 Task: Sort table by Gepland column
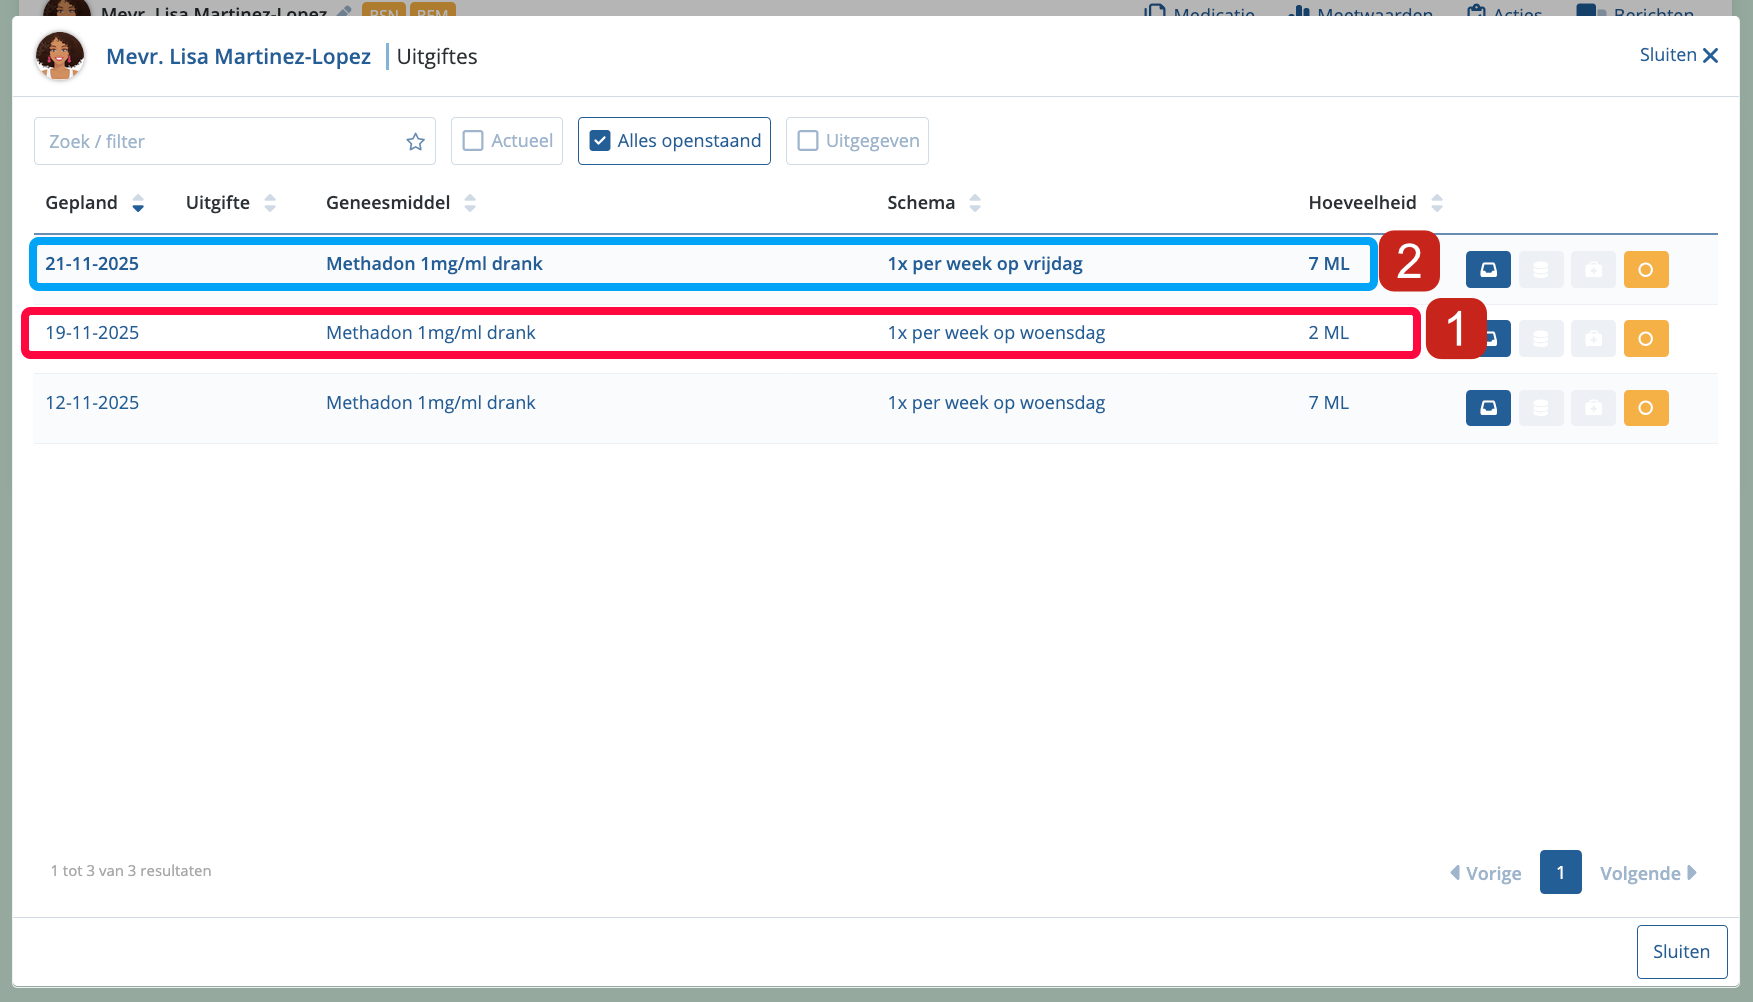(x=138, y=204)
